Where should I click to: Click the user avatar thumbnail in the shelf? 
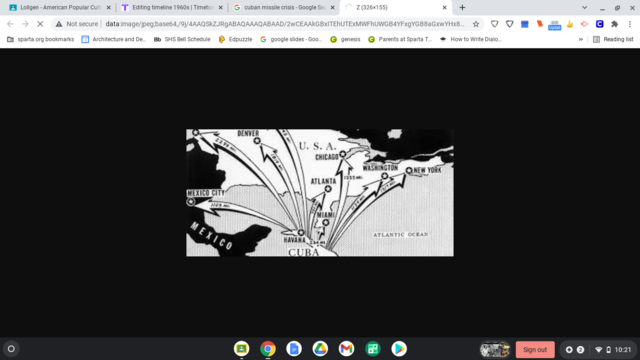coord(495,349)
